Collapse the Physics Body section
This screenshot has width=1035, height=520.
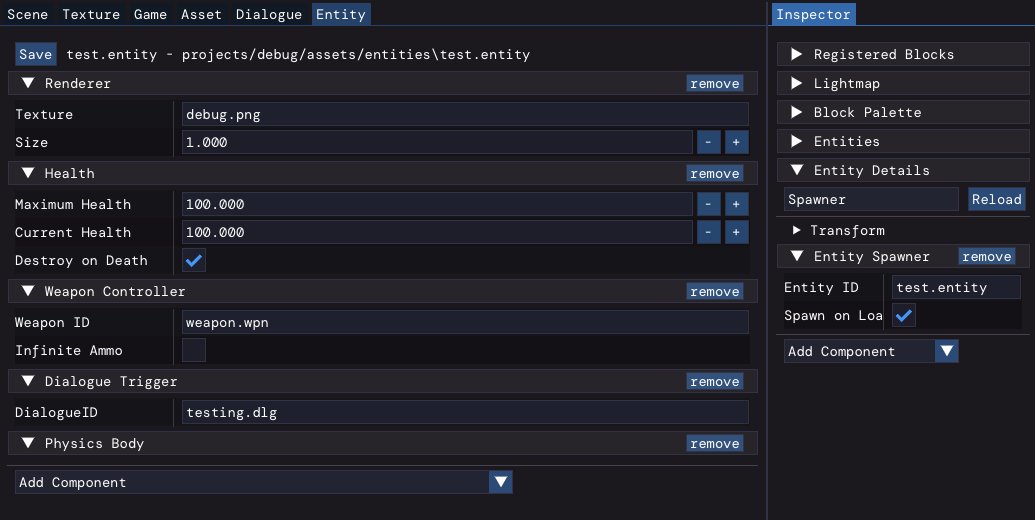[x=28, y=443]
